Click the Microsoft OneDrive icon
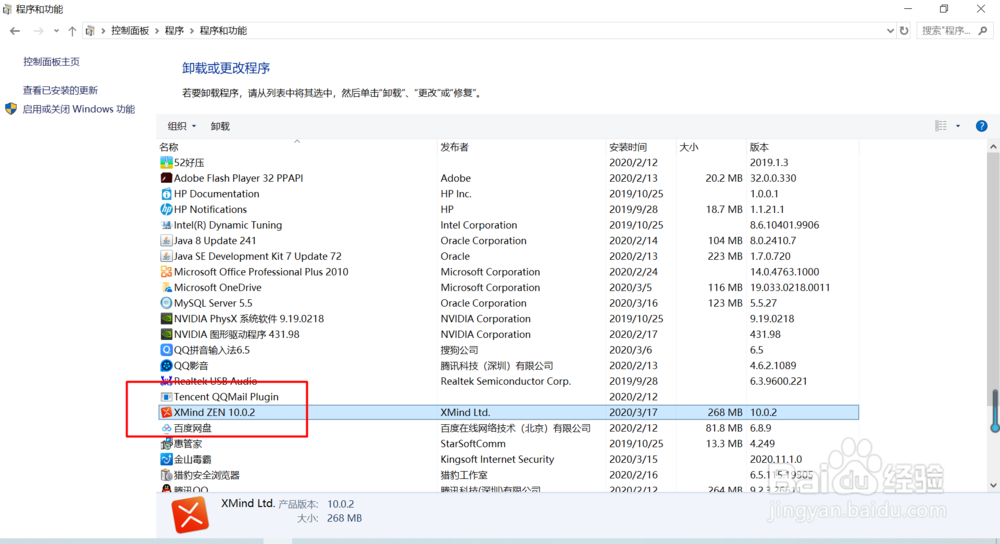The height and width of the screenshot is (544, 1000). point(166,288)
